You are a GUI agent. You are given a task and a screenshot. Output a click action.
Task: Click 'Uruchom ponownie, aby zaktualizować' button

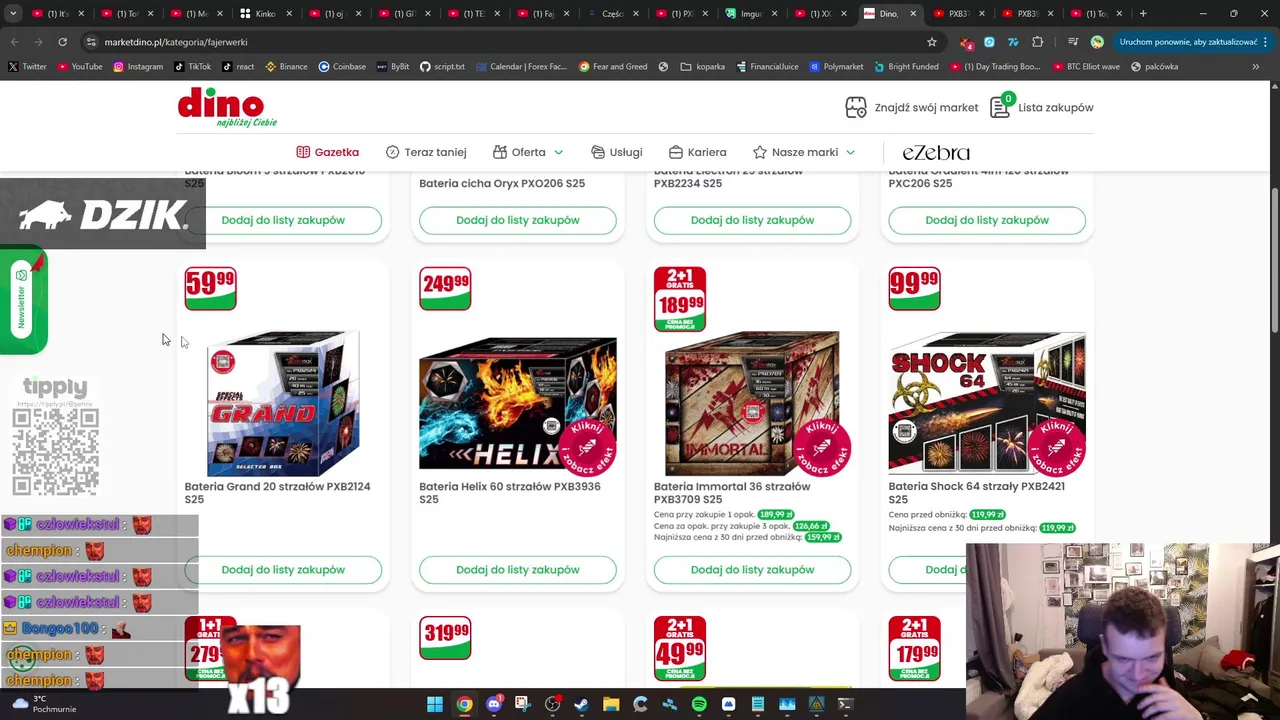point(1188,42)
